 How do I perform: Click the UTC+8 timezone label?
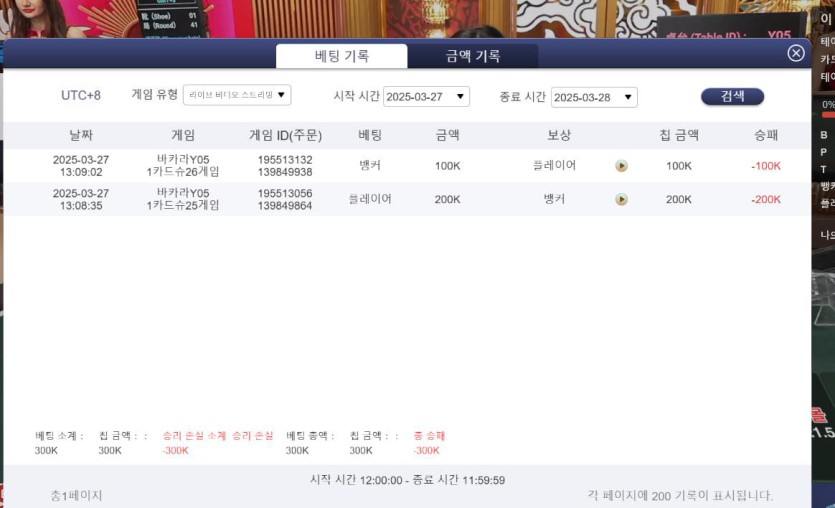coord(81,96)
